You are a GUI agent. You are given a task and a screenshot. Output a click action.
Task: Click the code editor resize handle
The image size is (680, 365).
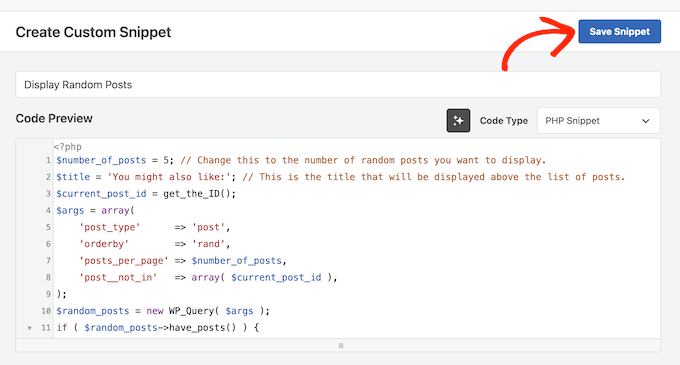(341, 345)
